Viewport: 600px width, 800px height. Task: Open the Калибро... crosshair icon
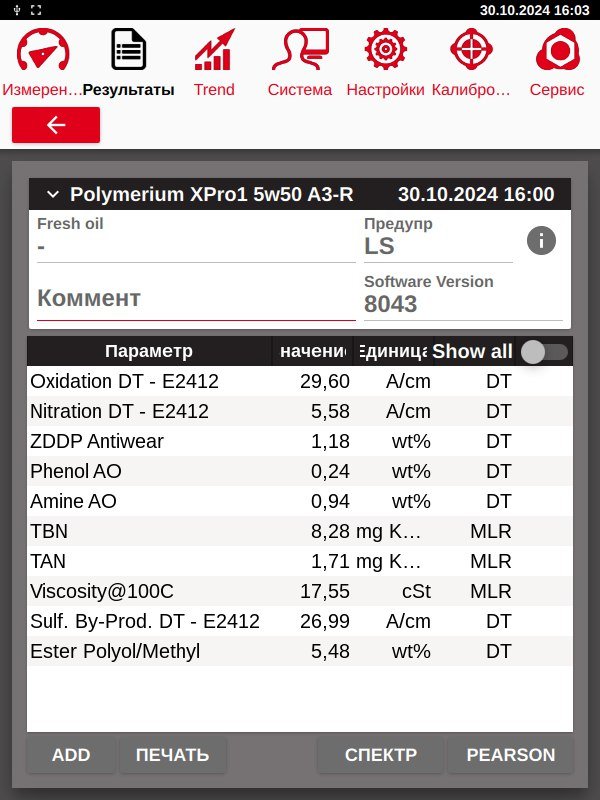click(x=471, y=49)
